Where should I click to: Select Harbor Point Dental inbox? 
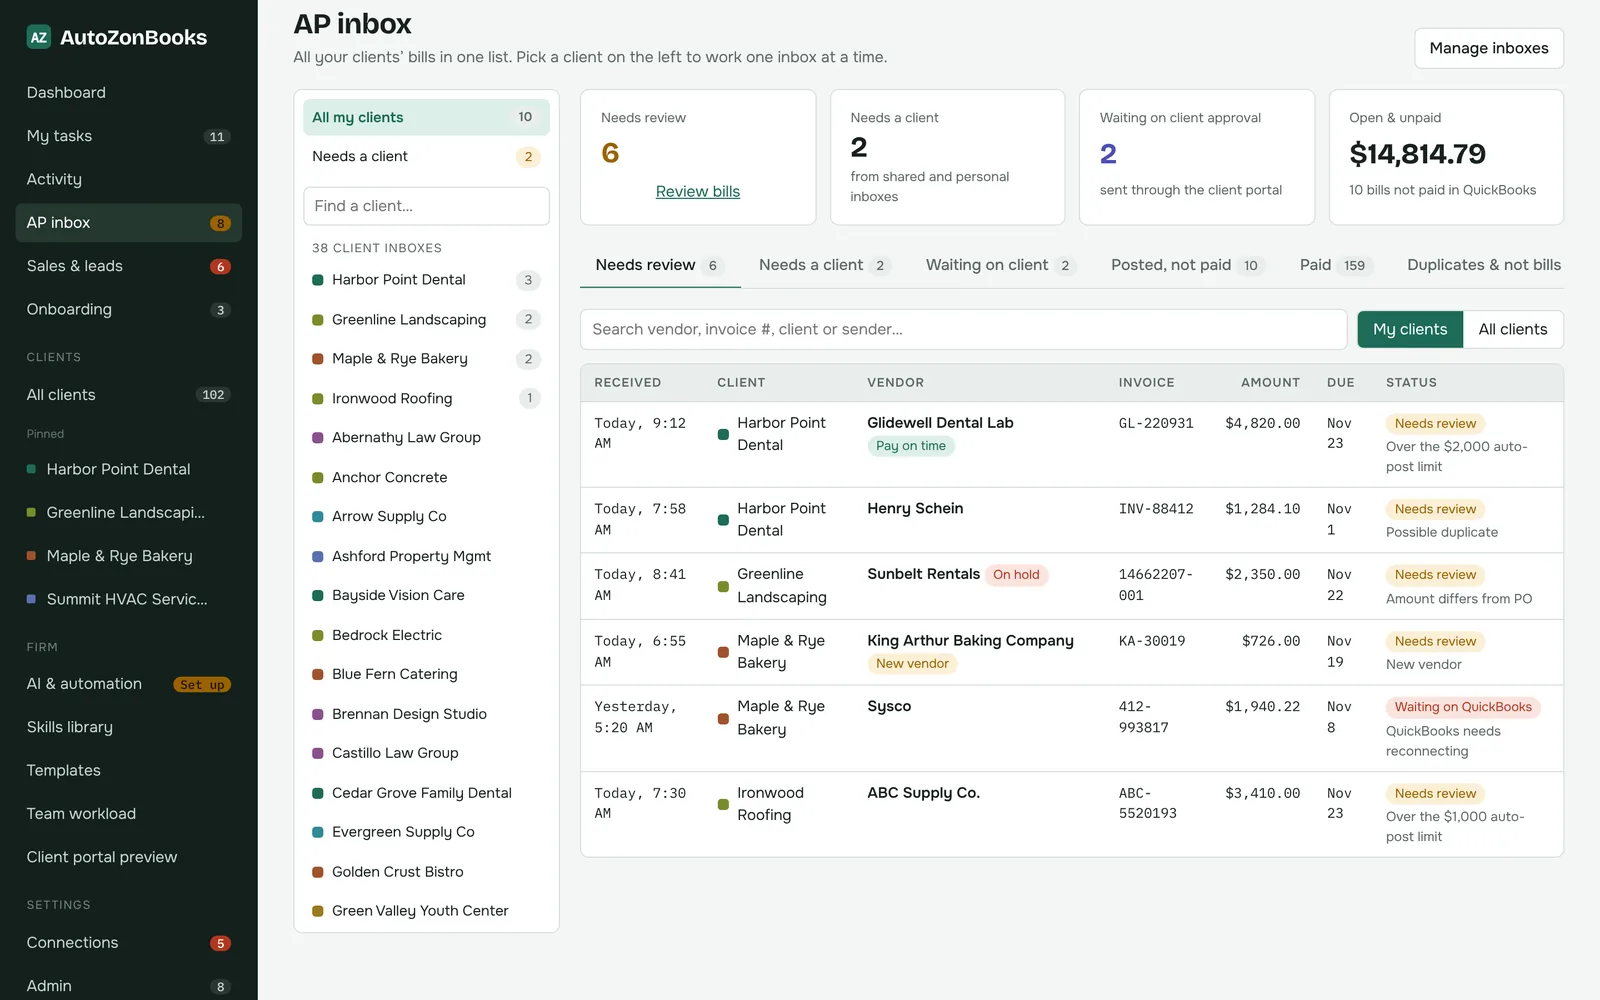point(426,280)
